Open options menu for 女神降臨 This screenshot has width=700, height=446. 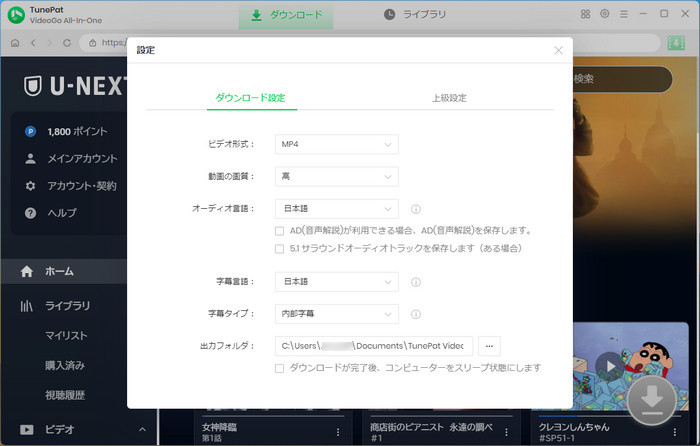click(338, 432)
